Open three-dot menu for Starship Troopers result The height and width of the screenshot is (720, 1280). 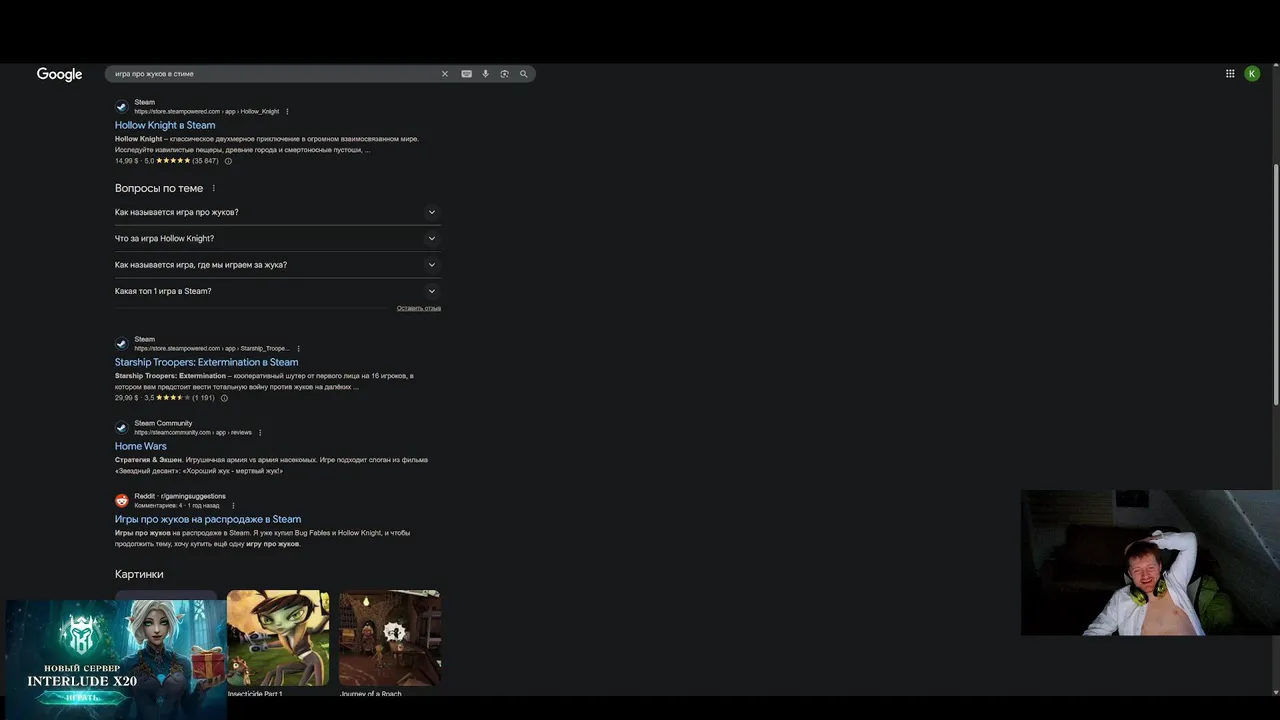point(298,348)
